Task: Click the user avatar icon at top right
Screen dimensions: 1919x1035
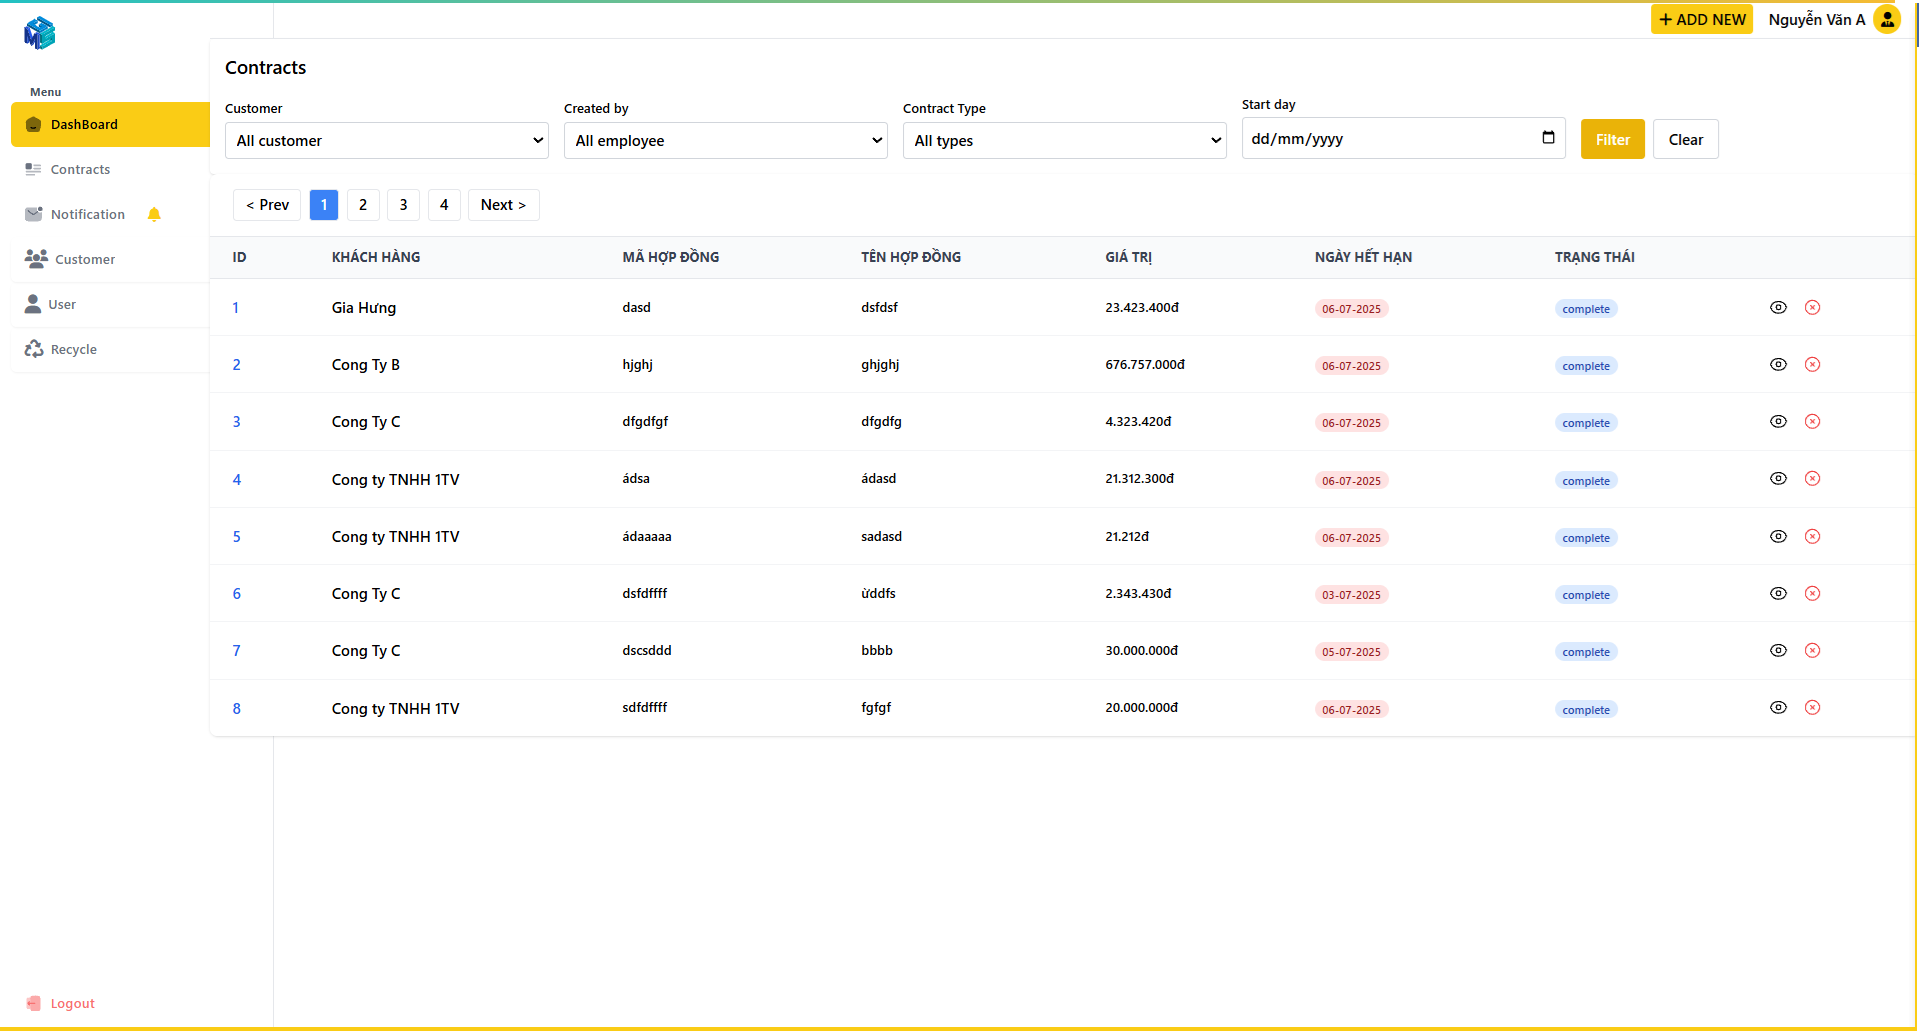Action: (1886, 20)
